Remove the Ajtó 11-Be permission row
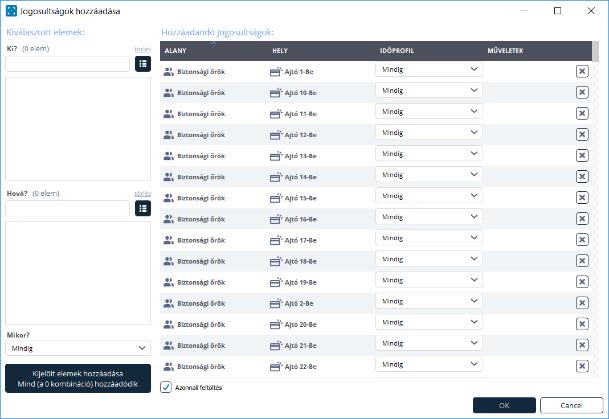 (x=582, y=113)
